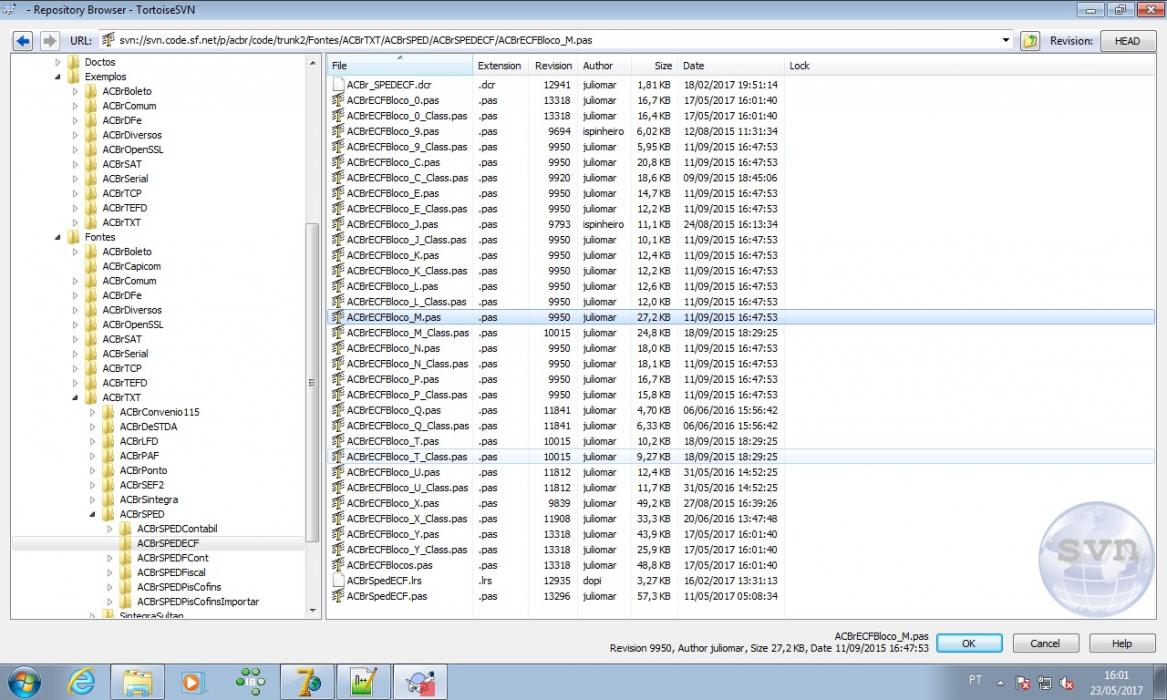Sort by the Extension column header
1167x700 pixels.
tap(499, 65)
